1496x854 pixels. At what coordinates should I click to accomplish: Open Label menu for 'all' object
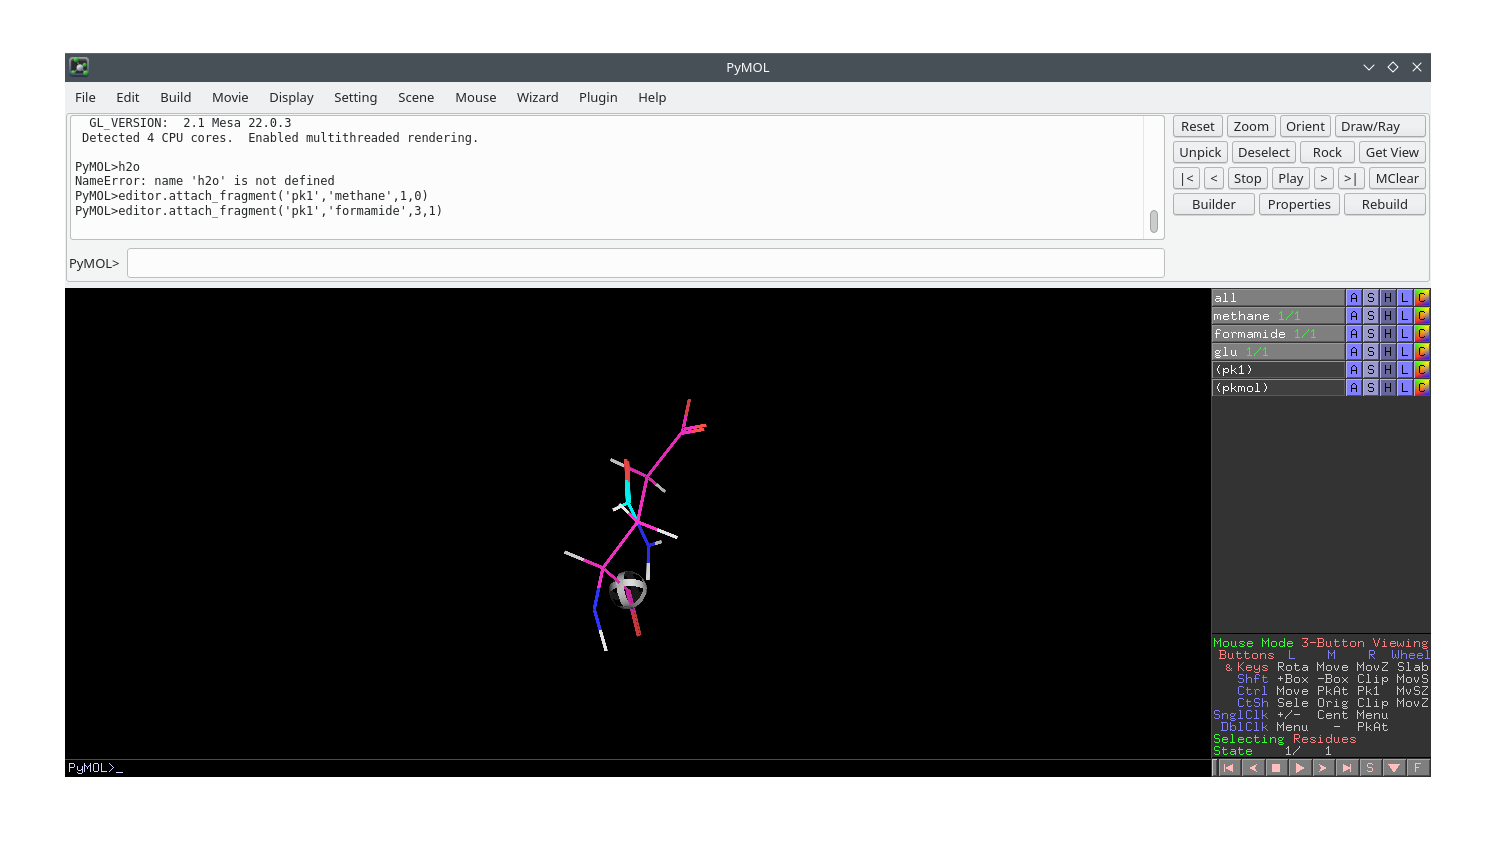point(1405,298)
